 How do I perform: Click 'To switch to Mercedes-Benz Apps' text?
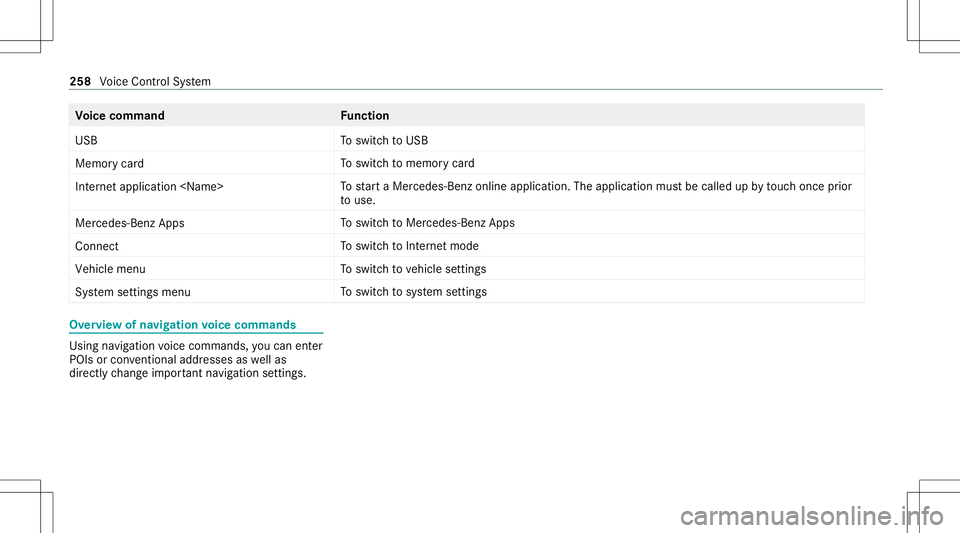click(427, 223)
